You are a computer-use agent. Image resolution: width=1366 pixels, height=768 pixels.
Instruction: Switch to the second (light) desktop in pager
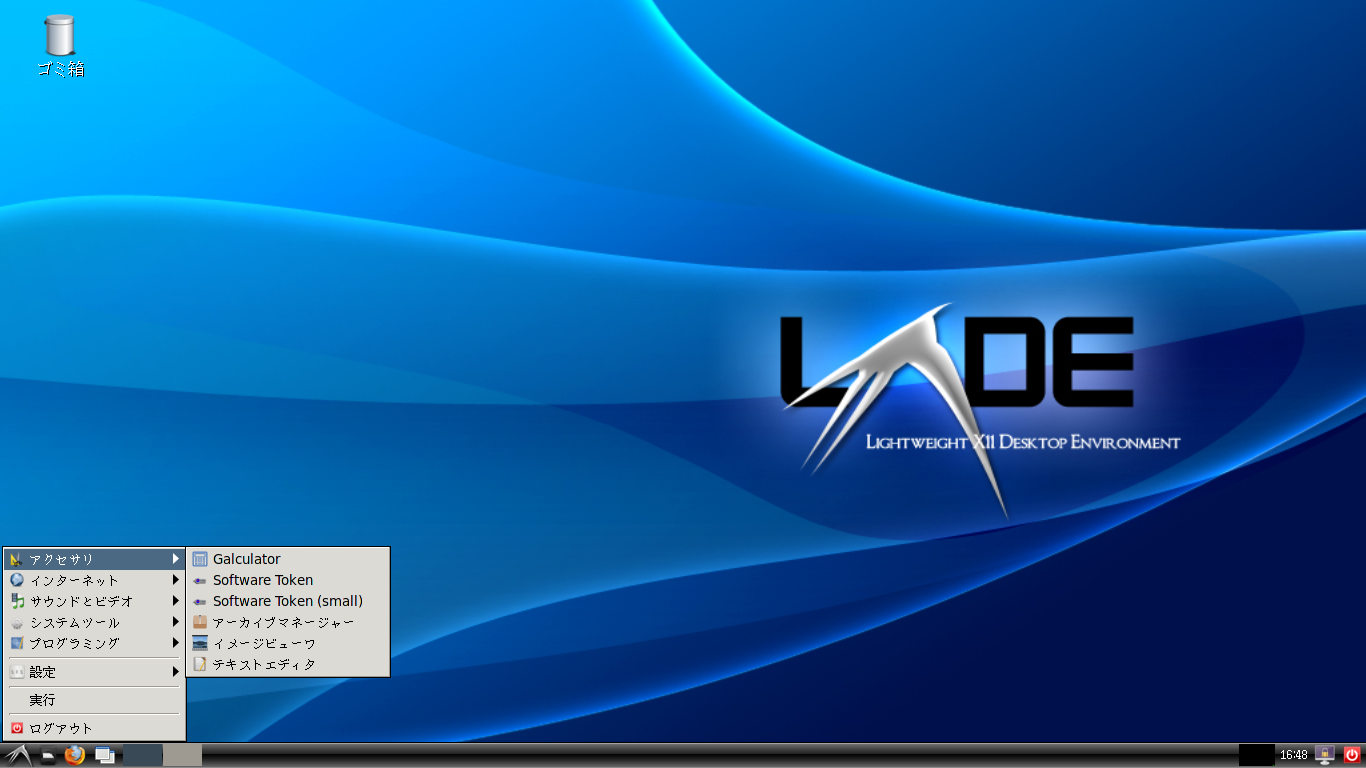(183, 755)
